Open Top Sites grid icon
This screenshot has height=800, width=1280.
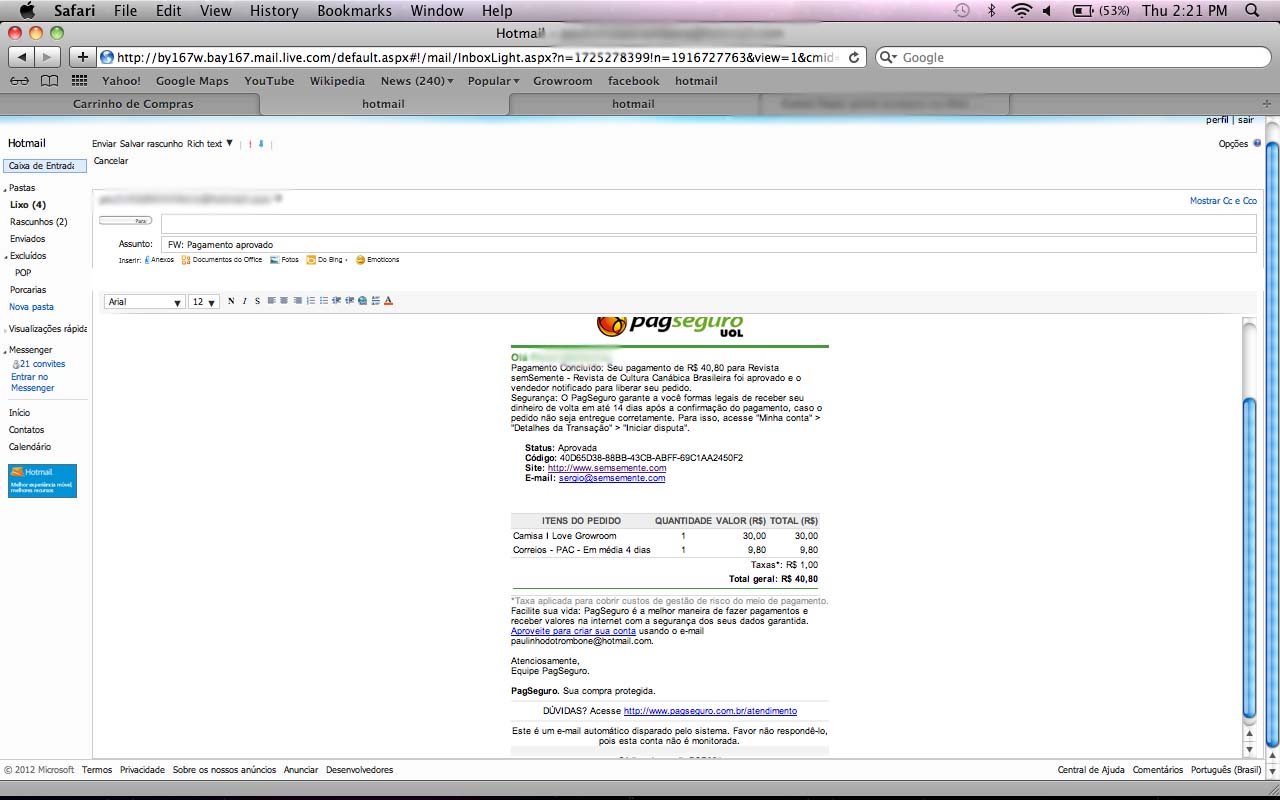click(x=79, y=81)
